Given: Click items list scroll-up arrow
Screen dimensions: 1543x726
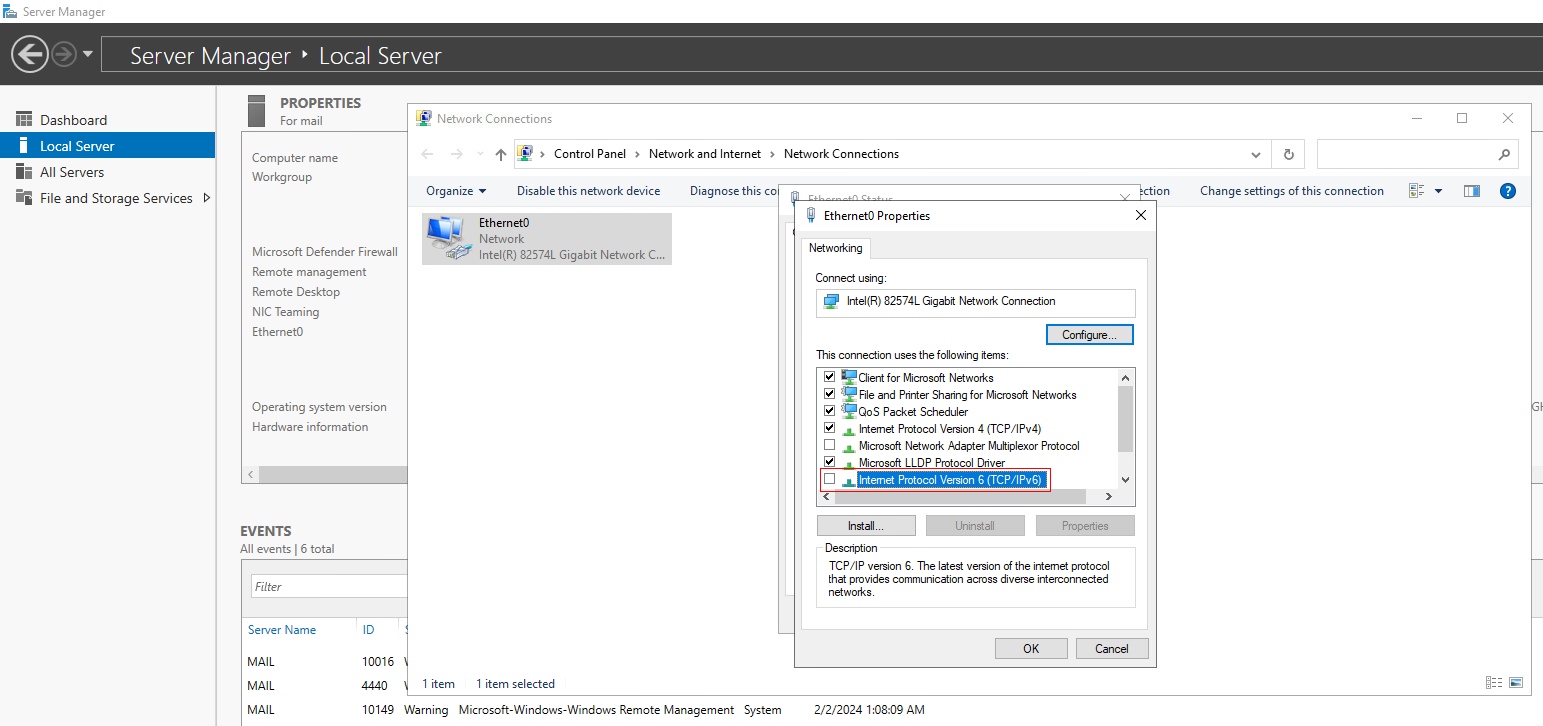Looking at the screenshot, I should [1125, 378].
